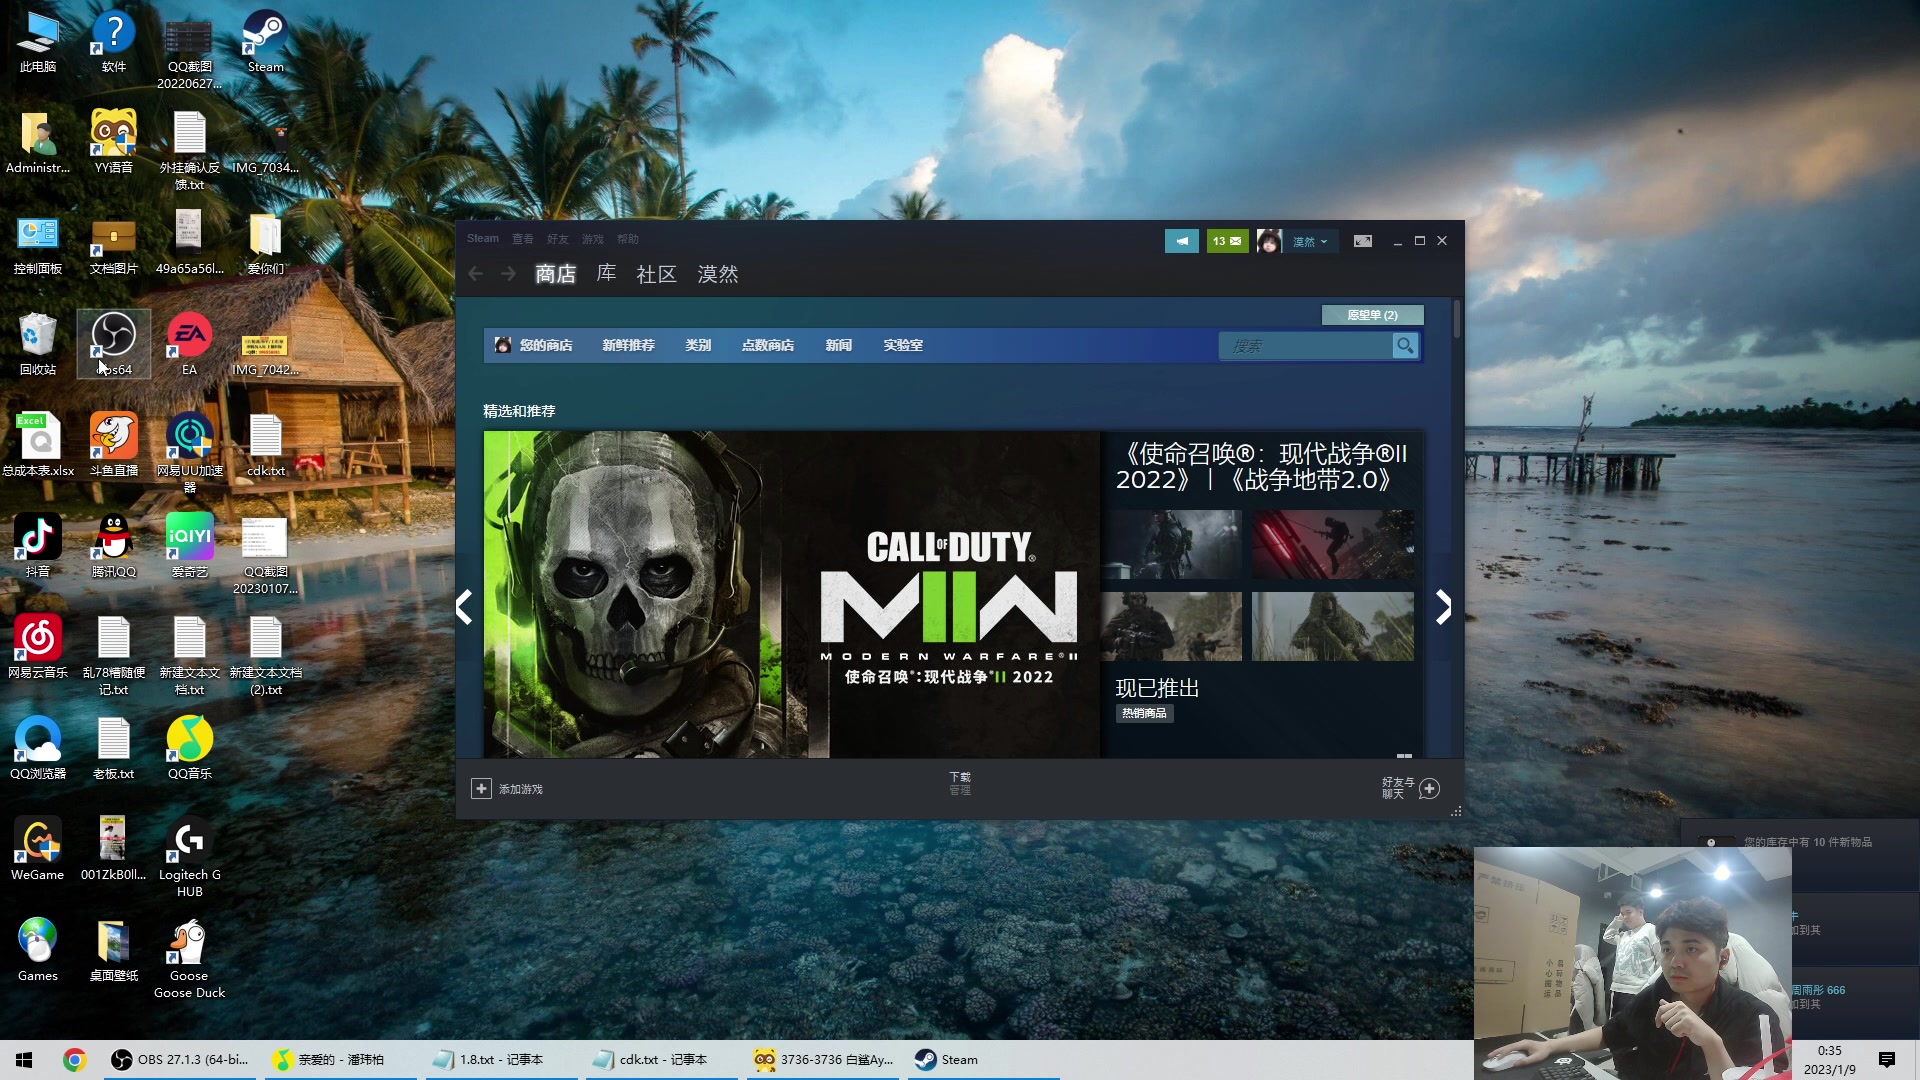This screenshot has width=1920, height=1080.
Task: Open the 回收站 recycle bin
Action: (37, 344)
